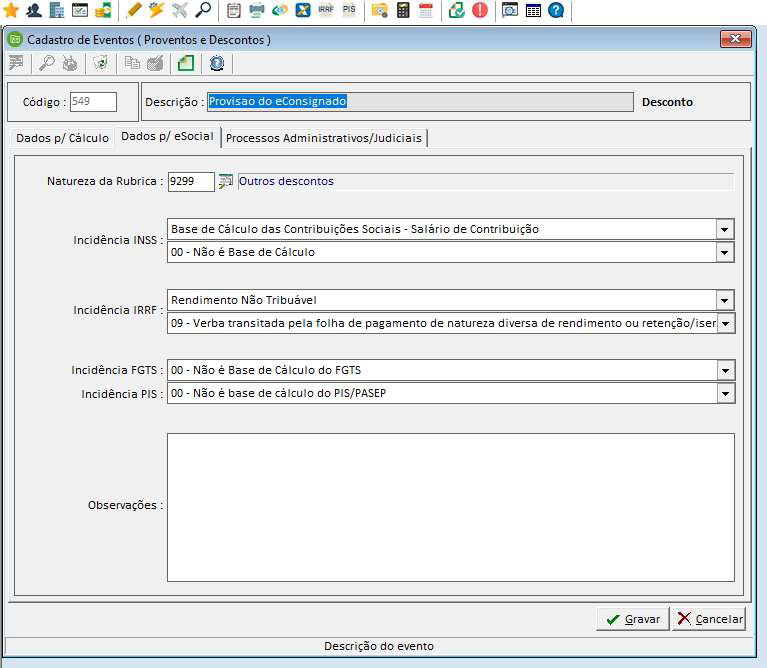The image size is (767, 668).
Task: Open the company building icon
Action: coord(57,10)
